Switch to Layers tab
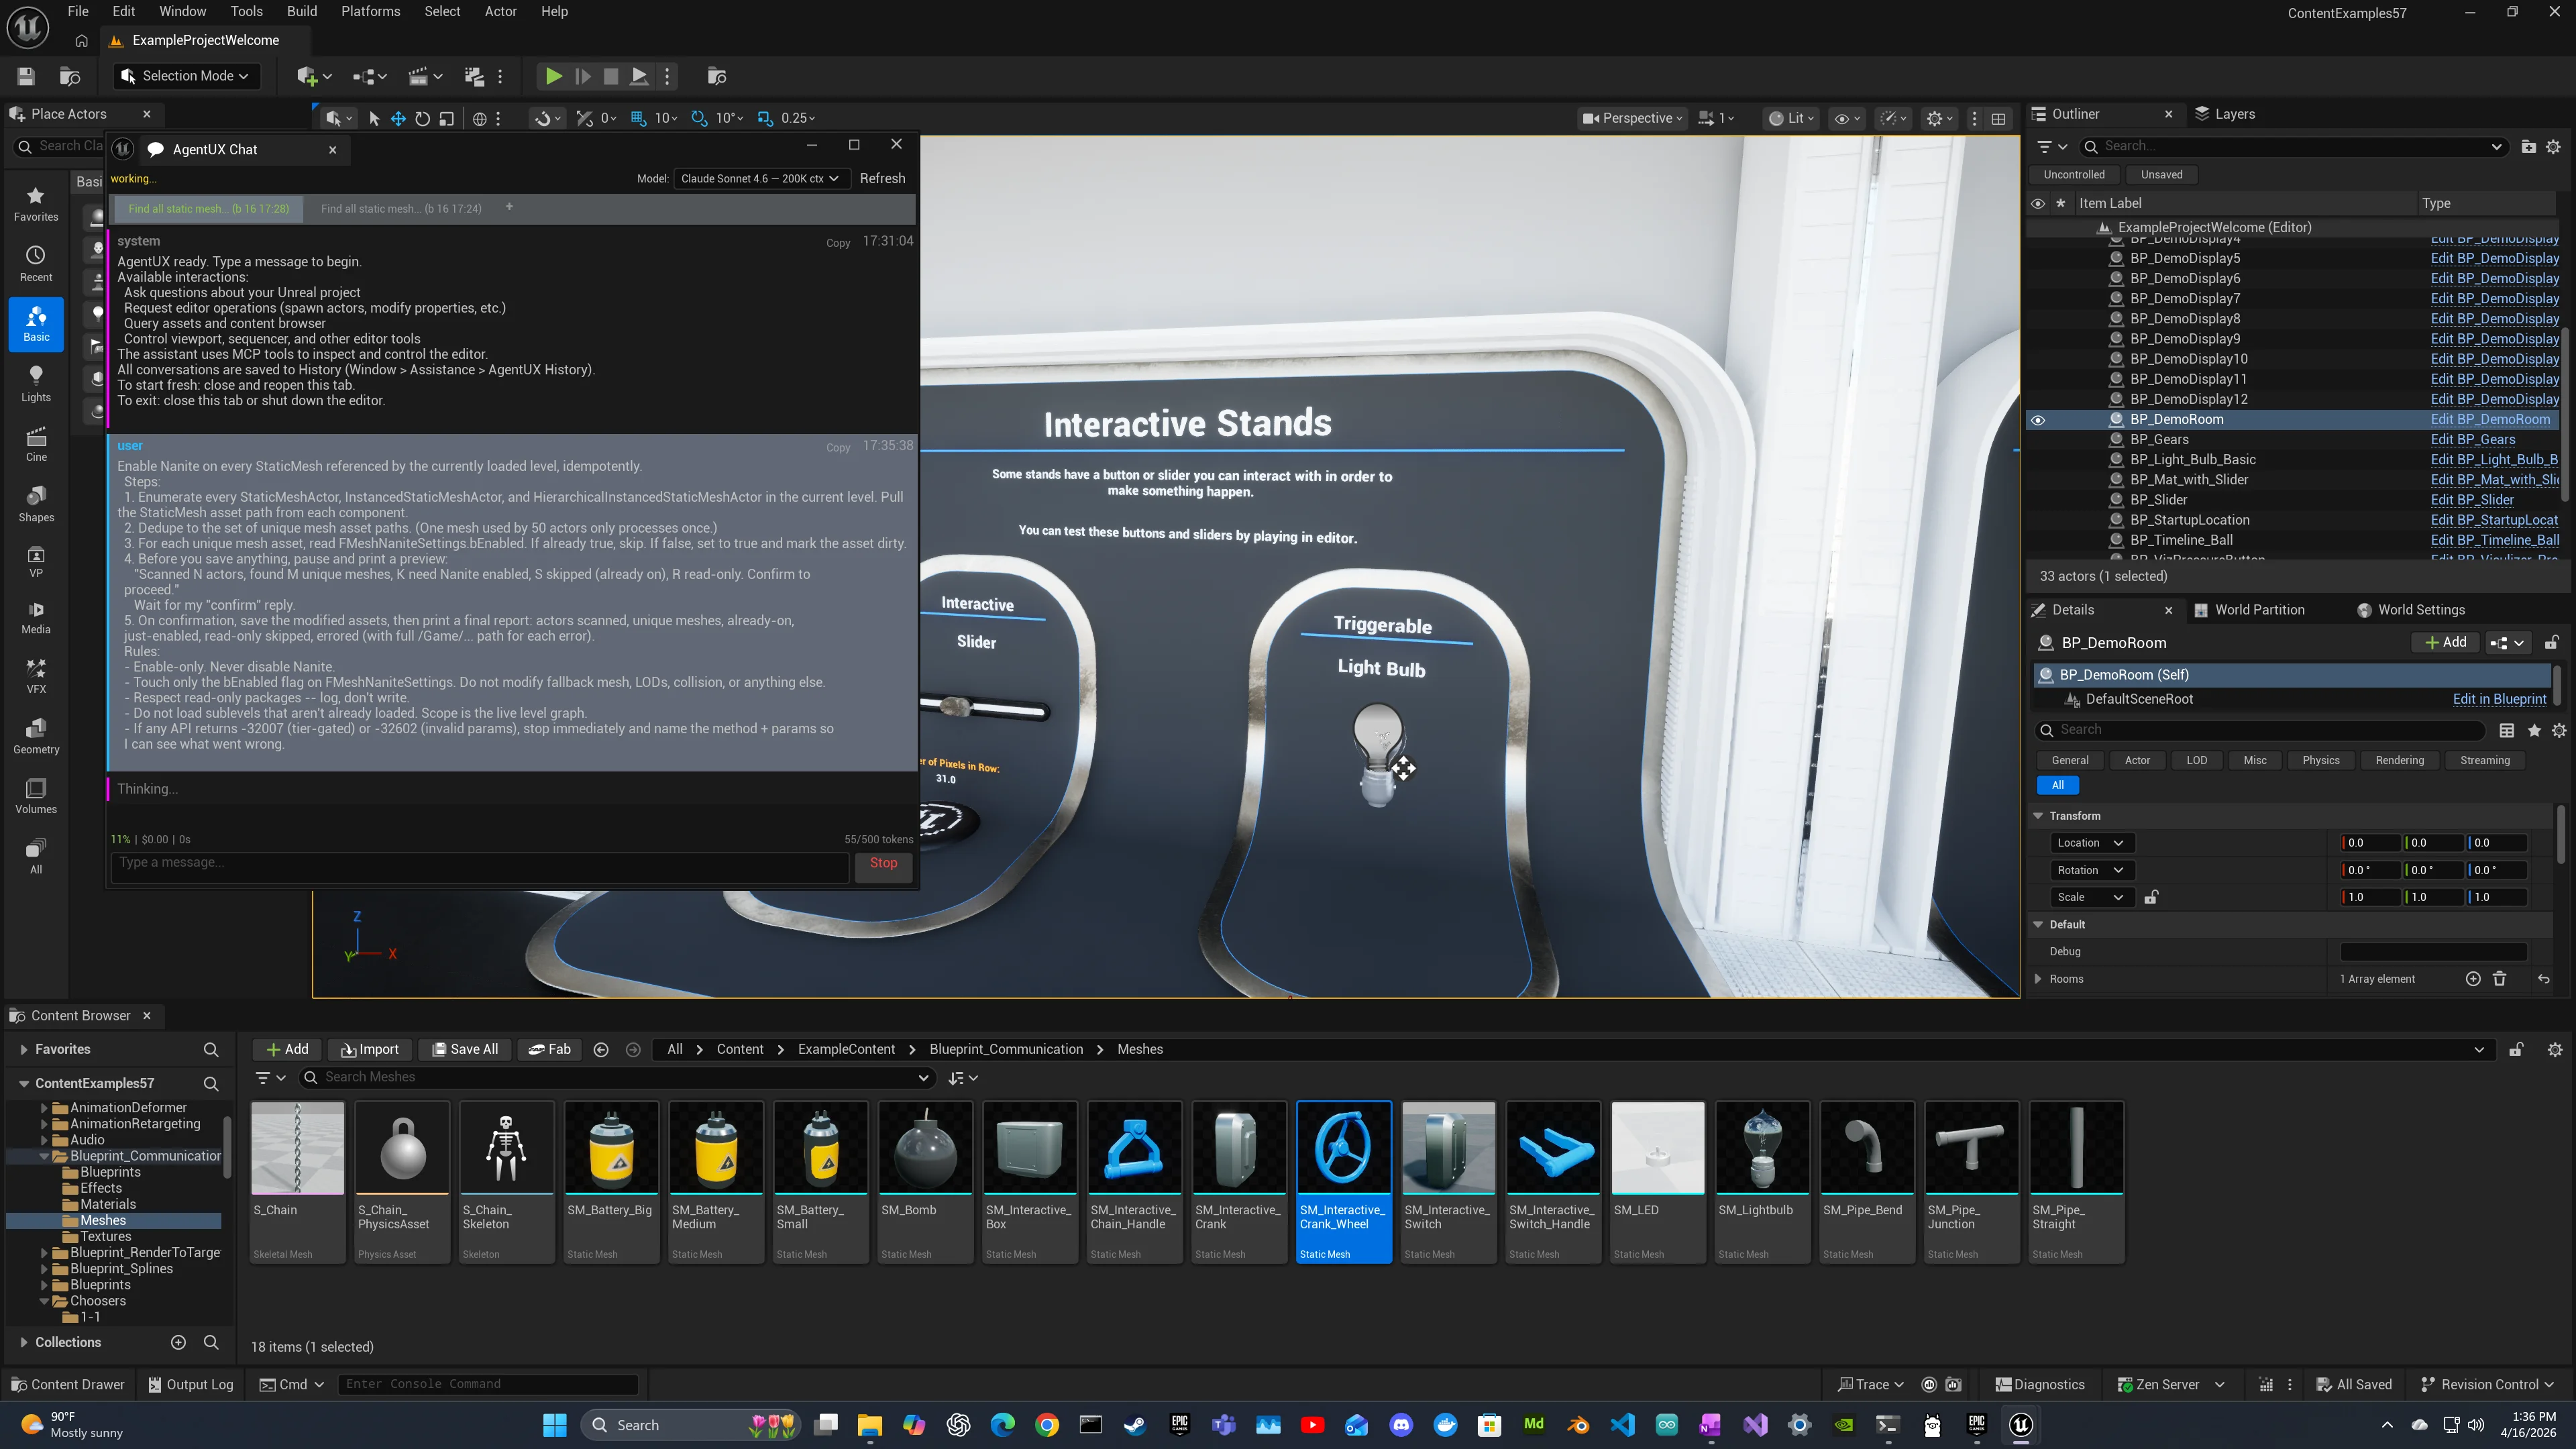 pyautogui.click(x=2225, y=114)
